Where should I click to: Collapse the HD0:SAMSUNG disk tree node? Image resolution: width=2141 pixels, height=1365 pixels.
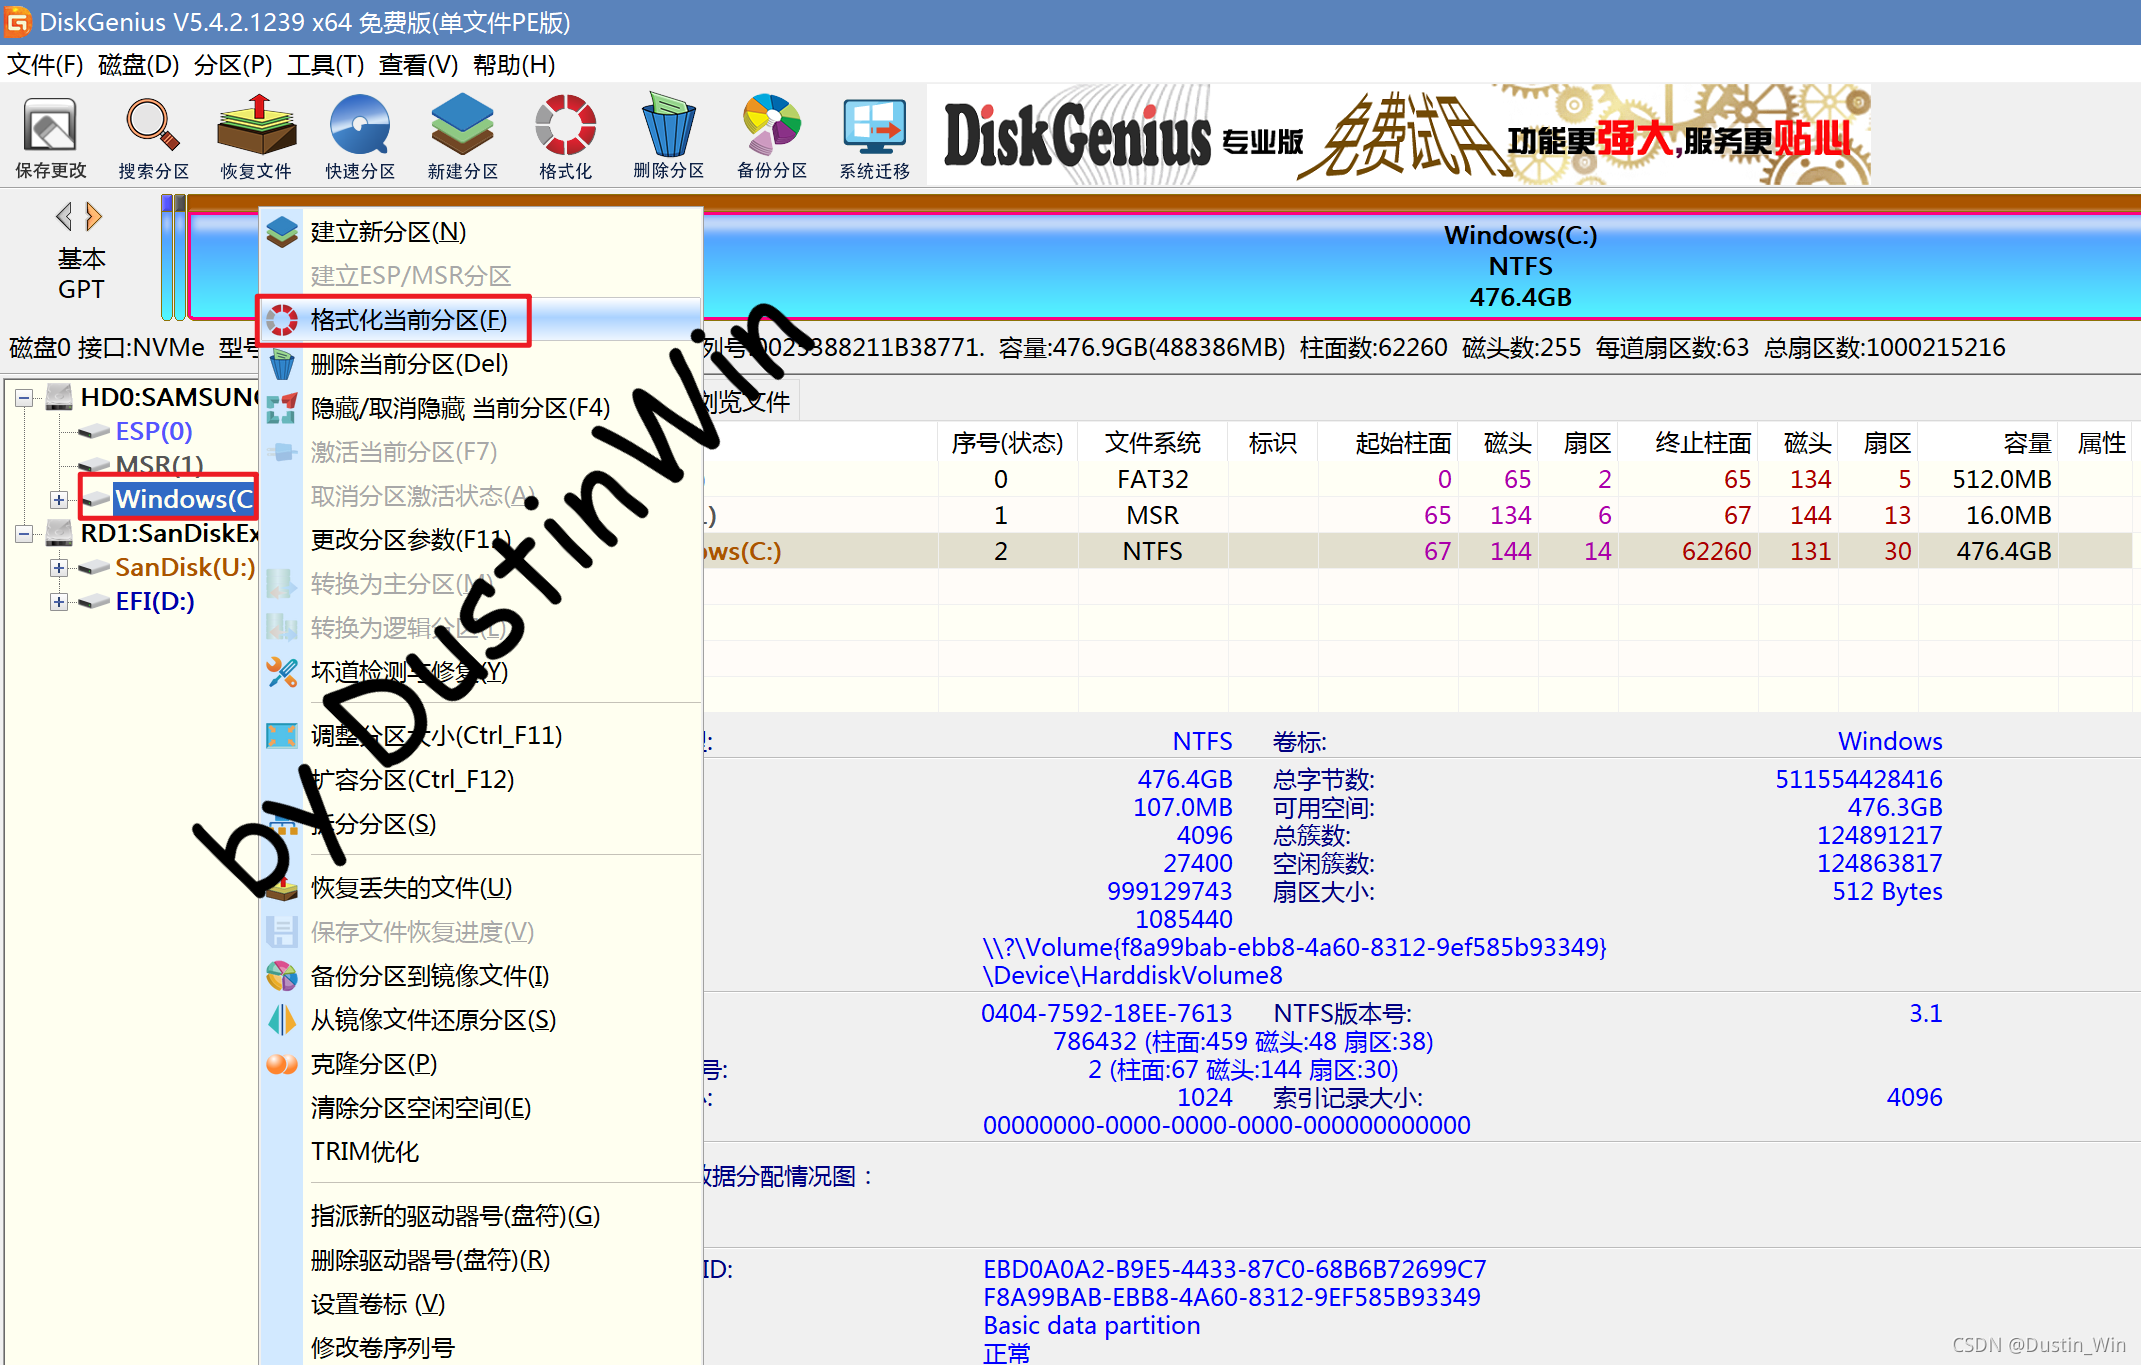[x=24, y=398]
